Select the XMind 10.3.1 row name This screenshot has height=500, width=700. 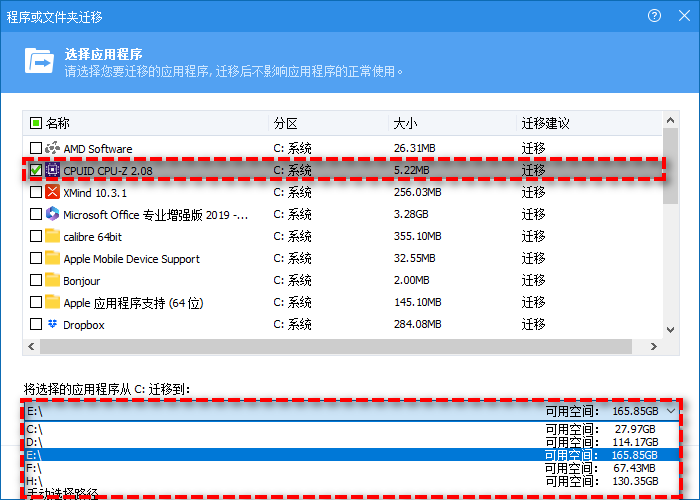point(95,193)
